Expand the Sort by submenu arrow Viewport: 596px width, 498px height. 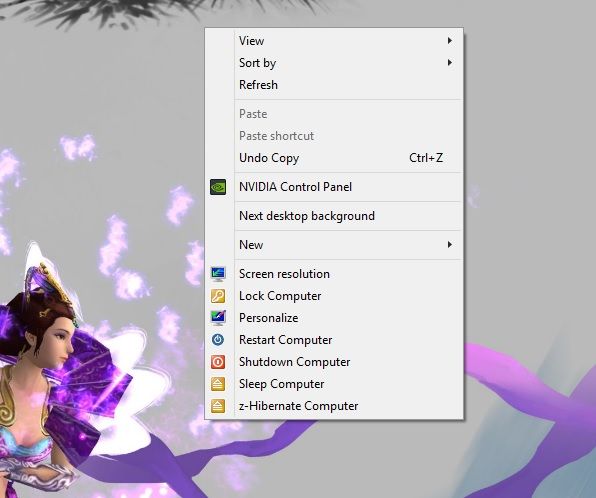click(x=450, y=63)
